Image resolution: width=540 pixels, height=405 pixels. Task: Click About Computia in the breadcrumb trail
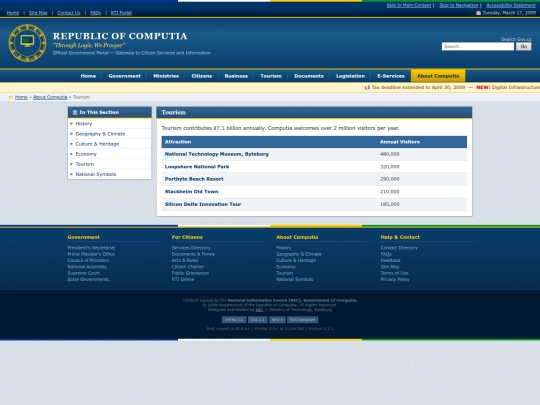coord(50,97)
